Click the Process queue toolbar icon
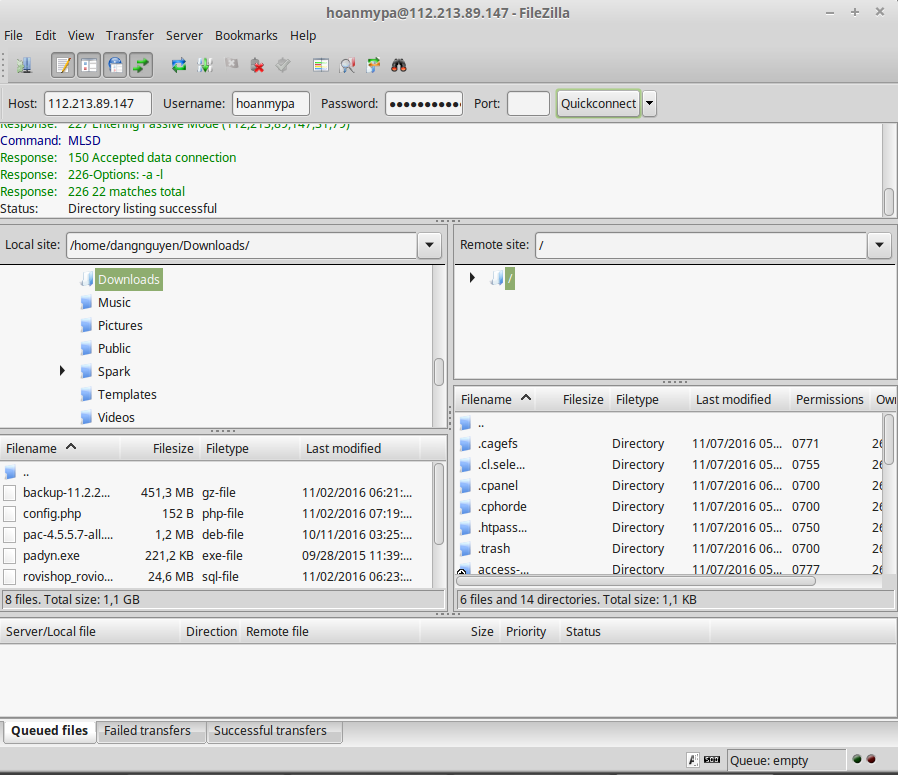898x775 pixels. [205, 65]
